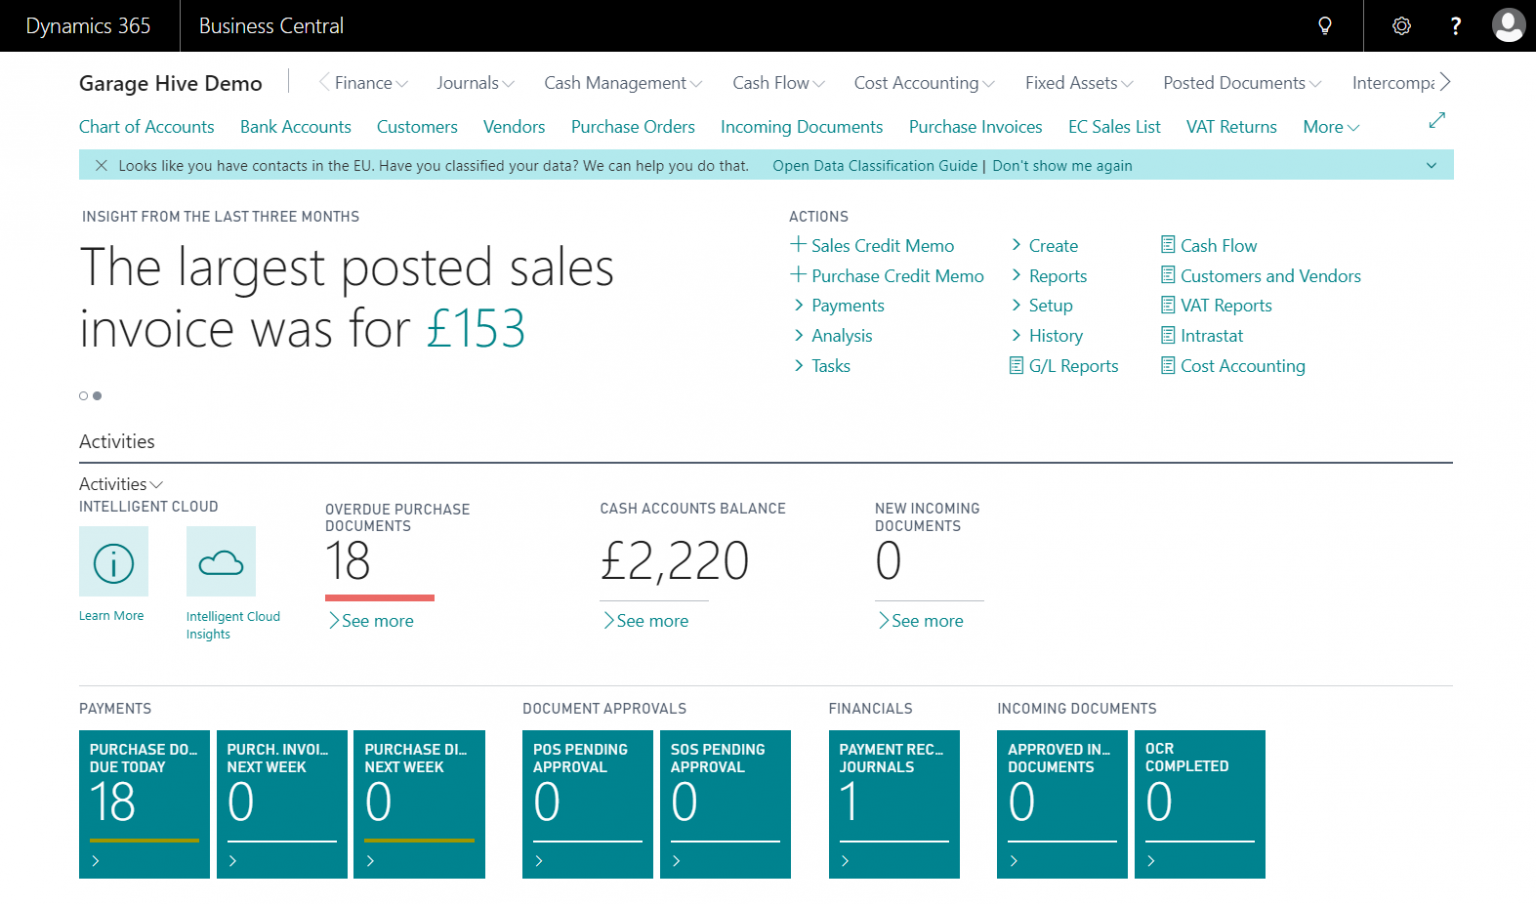This screenshot has height=904, width=1536.
Task: Open settings via the gear icon
Action: pos(1401,25)
